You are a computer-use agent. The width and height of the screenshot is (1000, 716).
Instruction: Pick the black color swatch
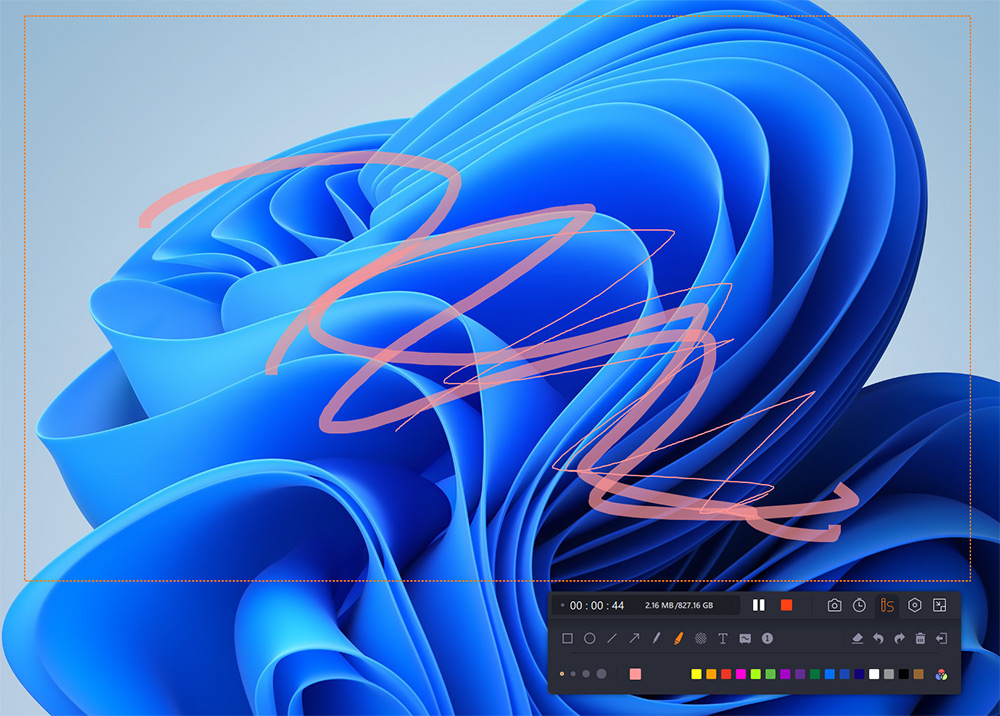click(904, 674)
